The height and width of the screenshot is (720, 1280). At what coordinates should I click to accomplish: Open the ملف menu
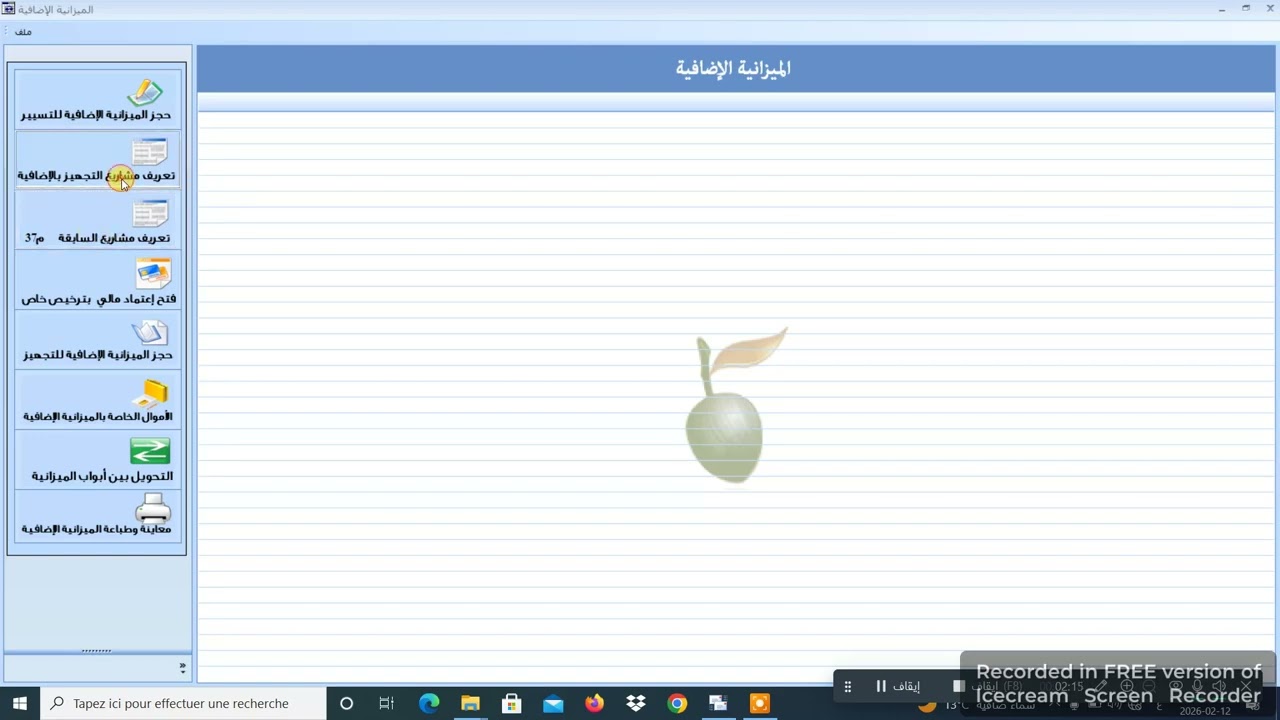(23, 32)
